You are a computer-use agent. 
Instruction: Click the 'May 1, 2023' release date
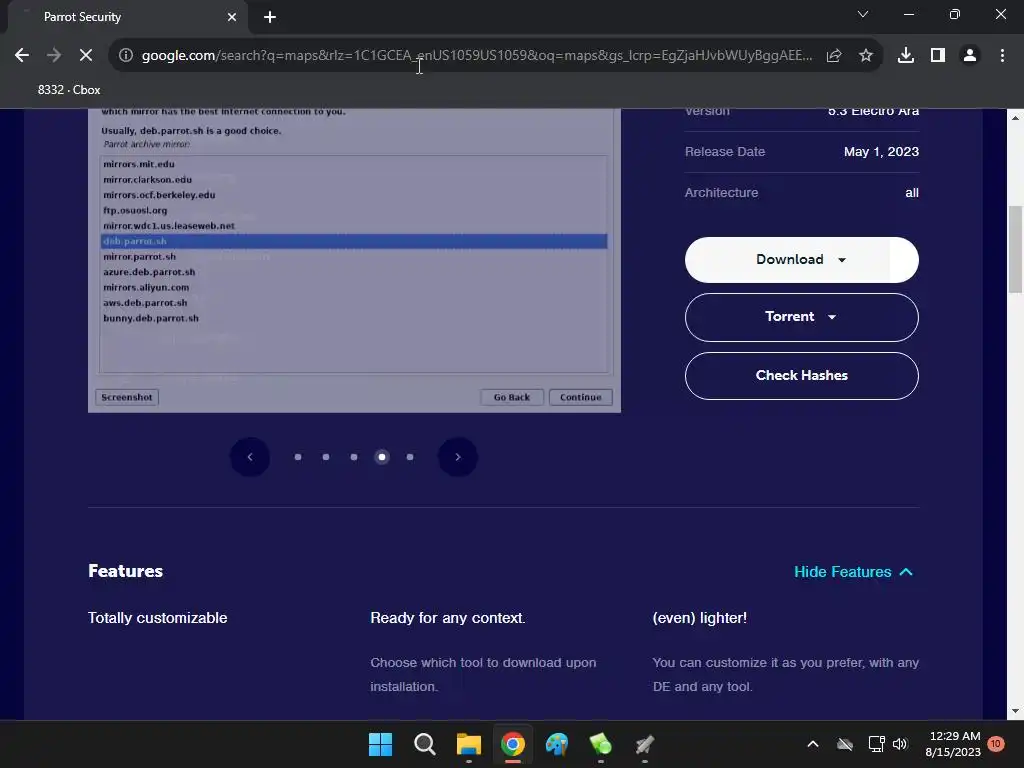881,152
